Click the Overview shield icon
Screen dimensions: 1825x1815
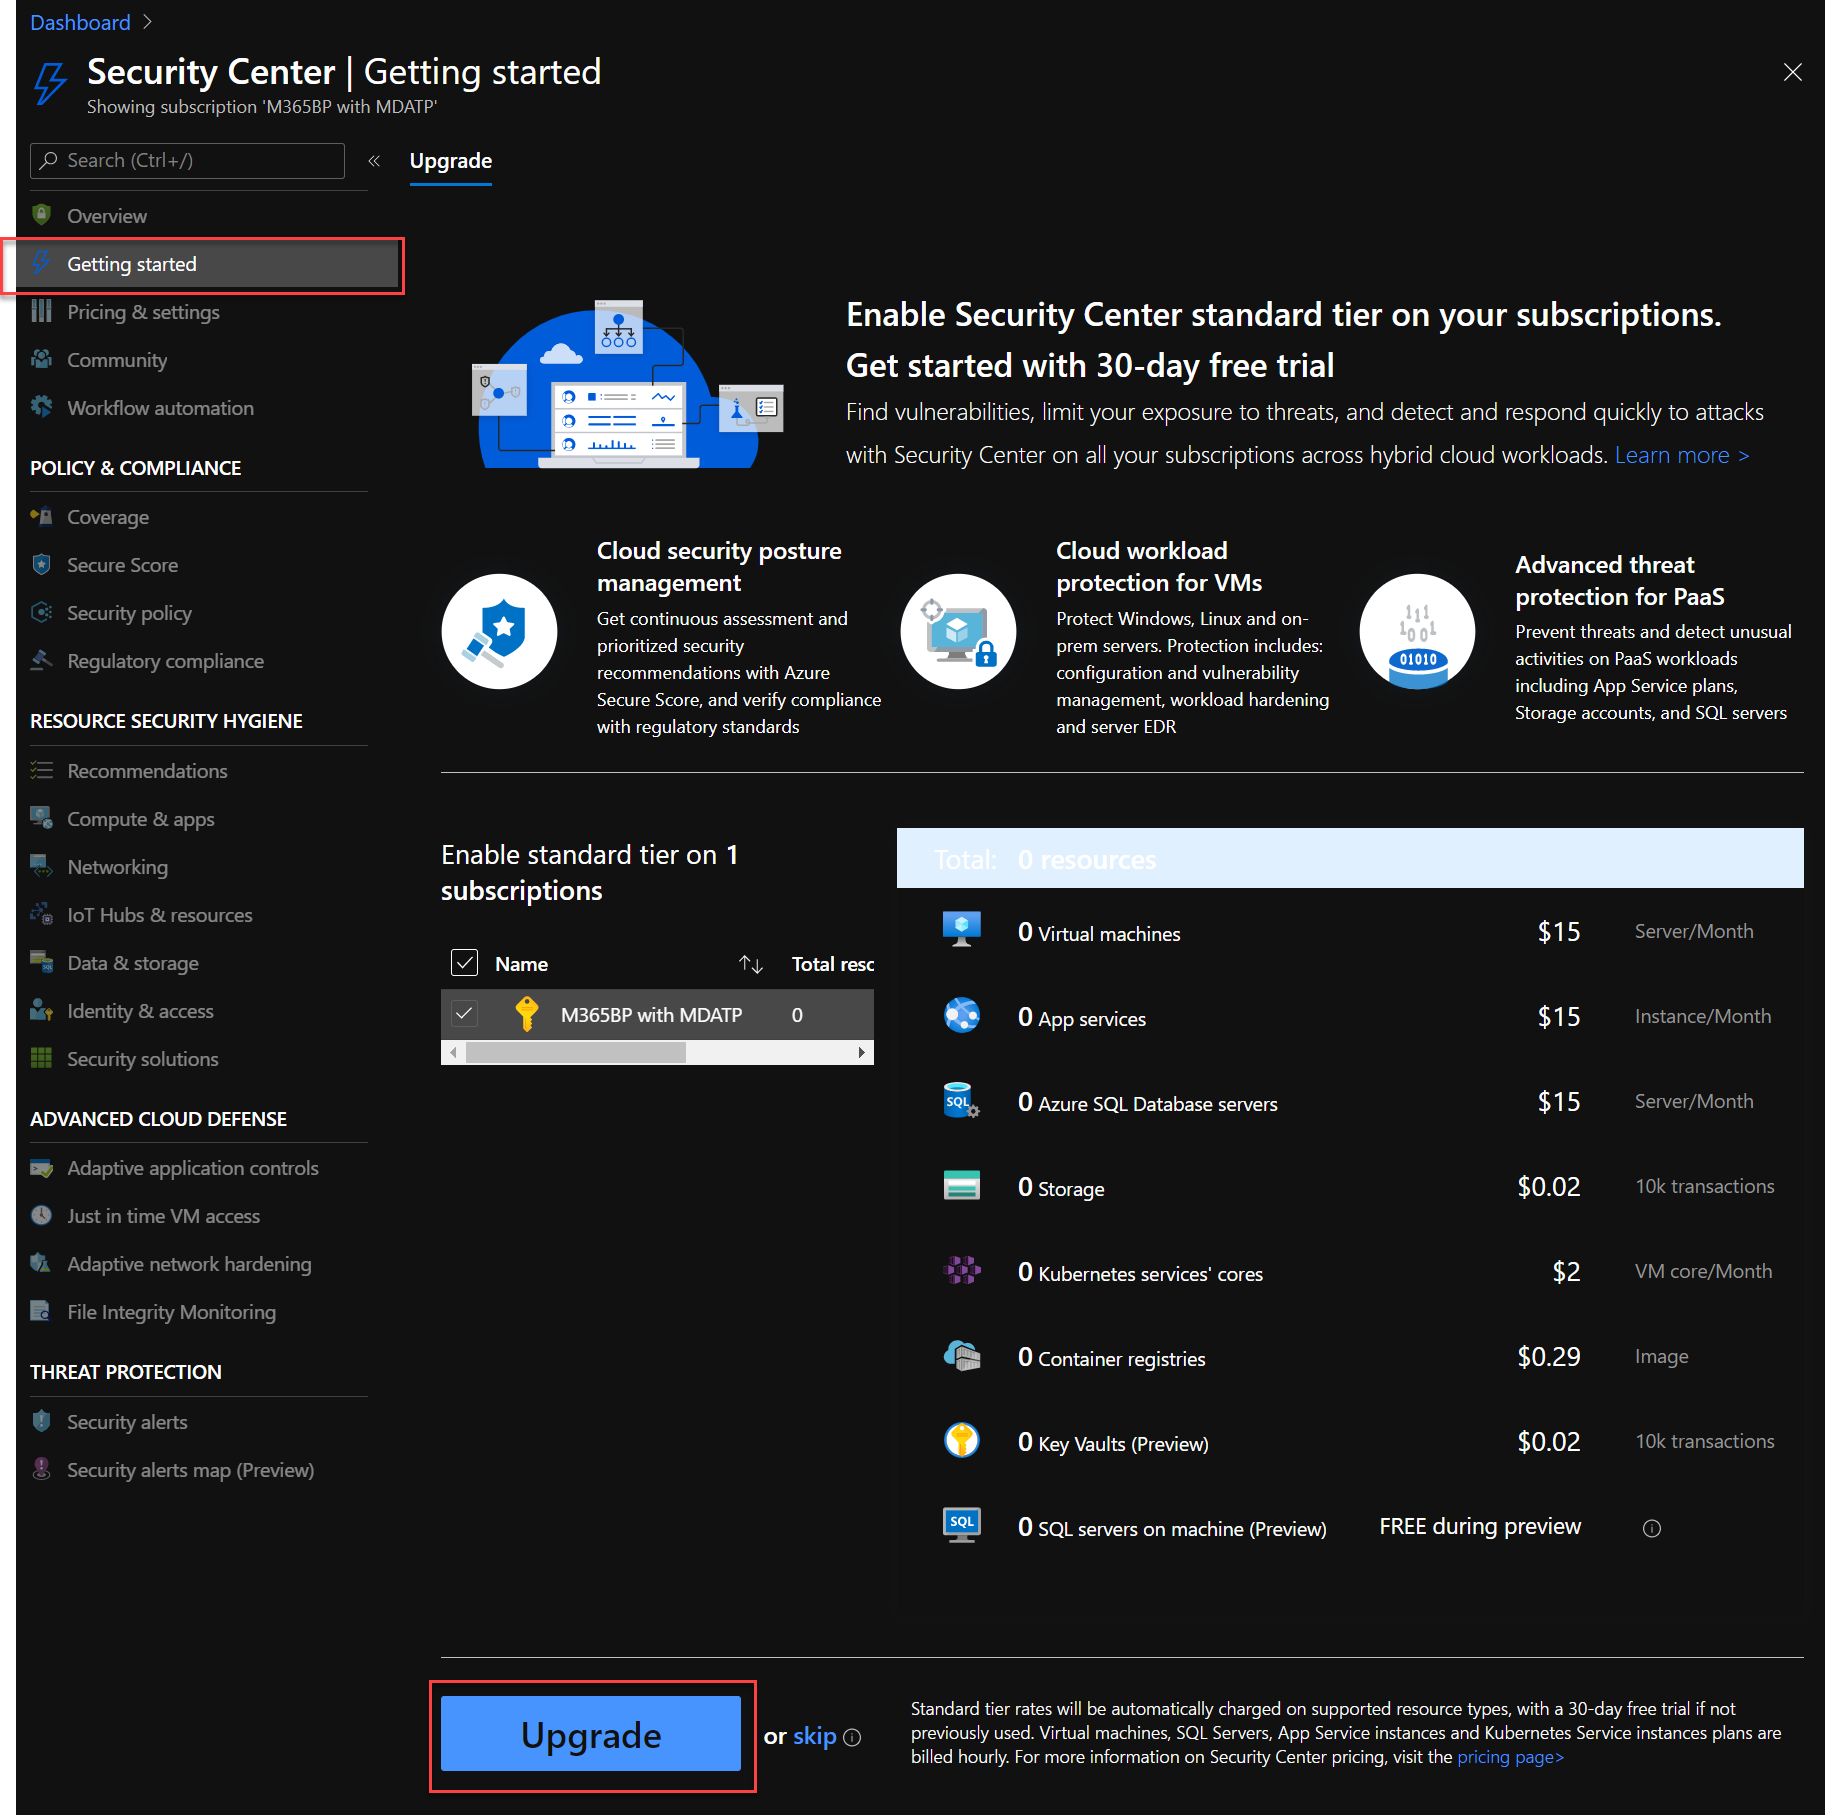click(41, 215)
